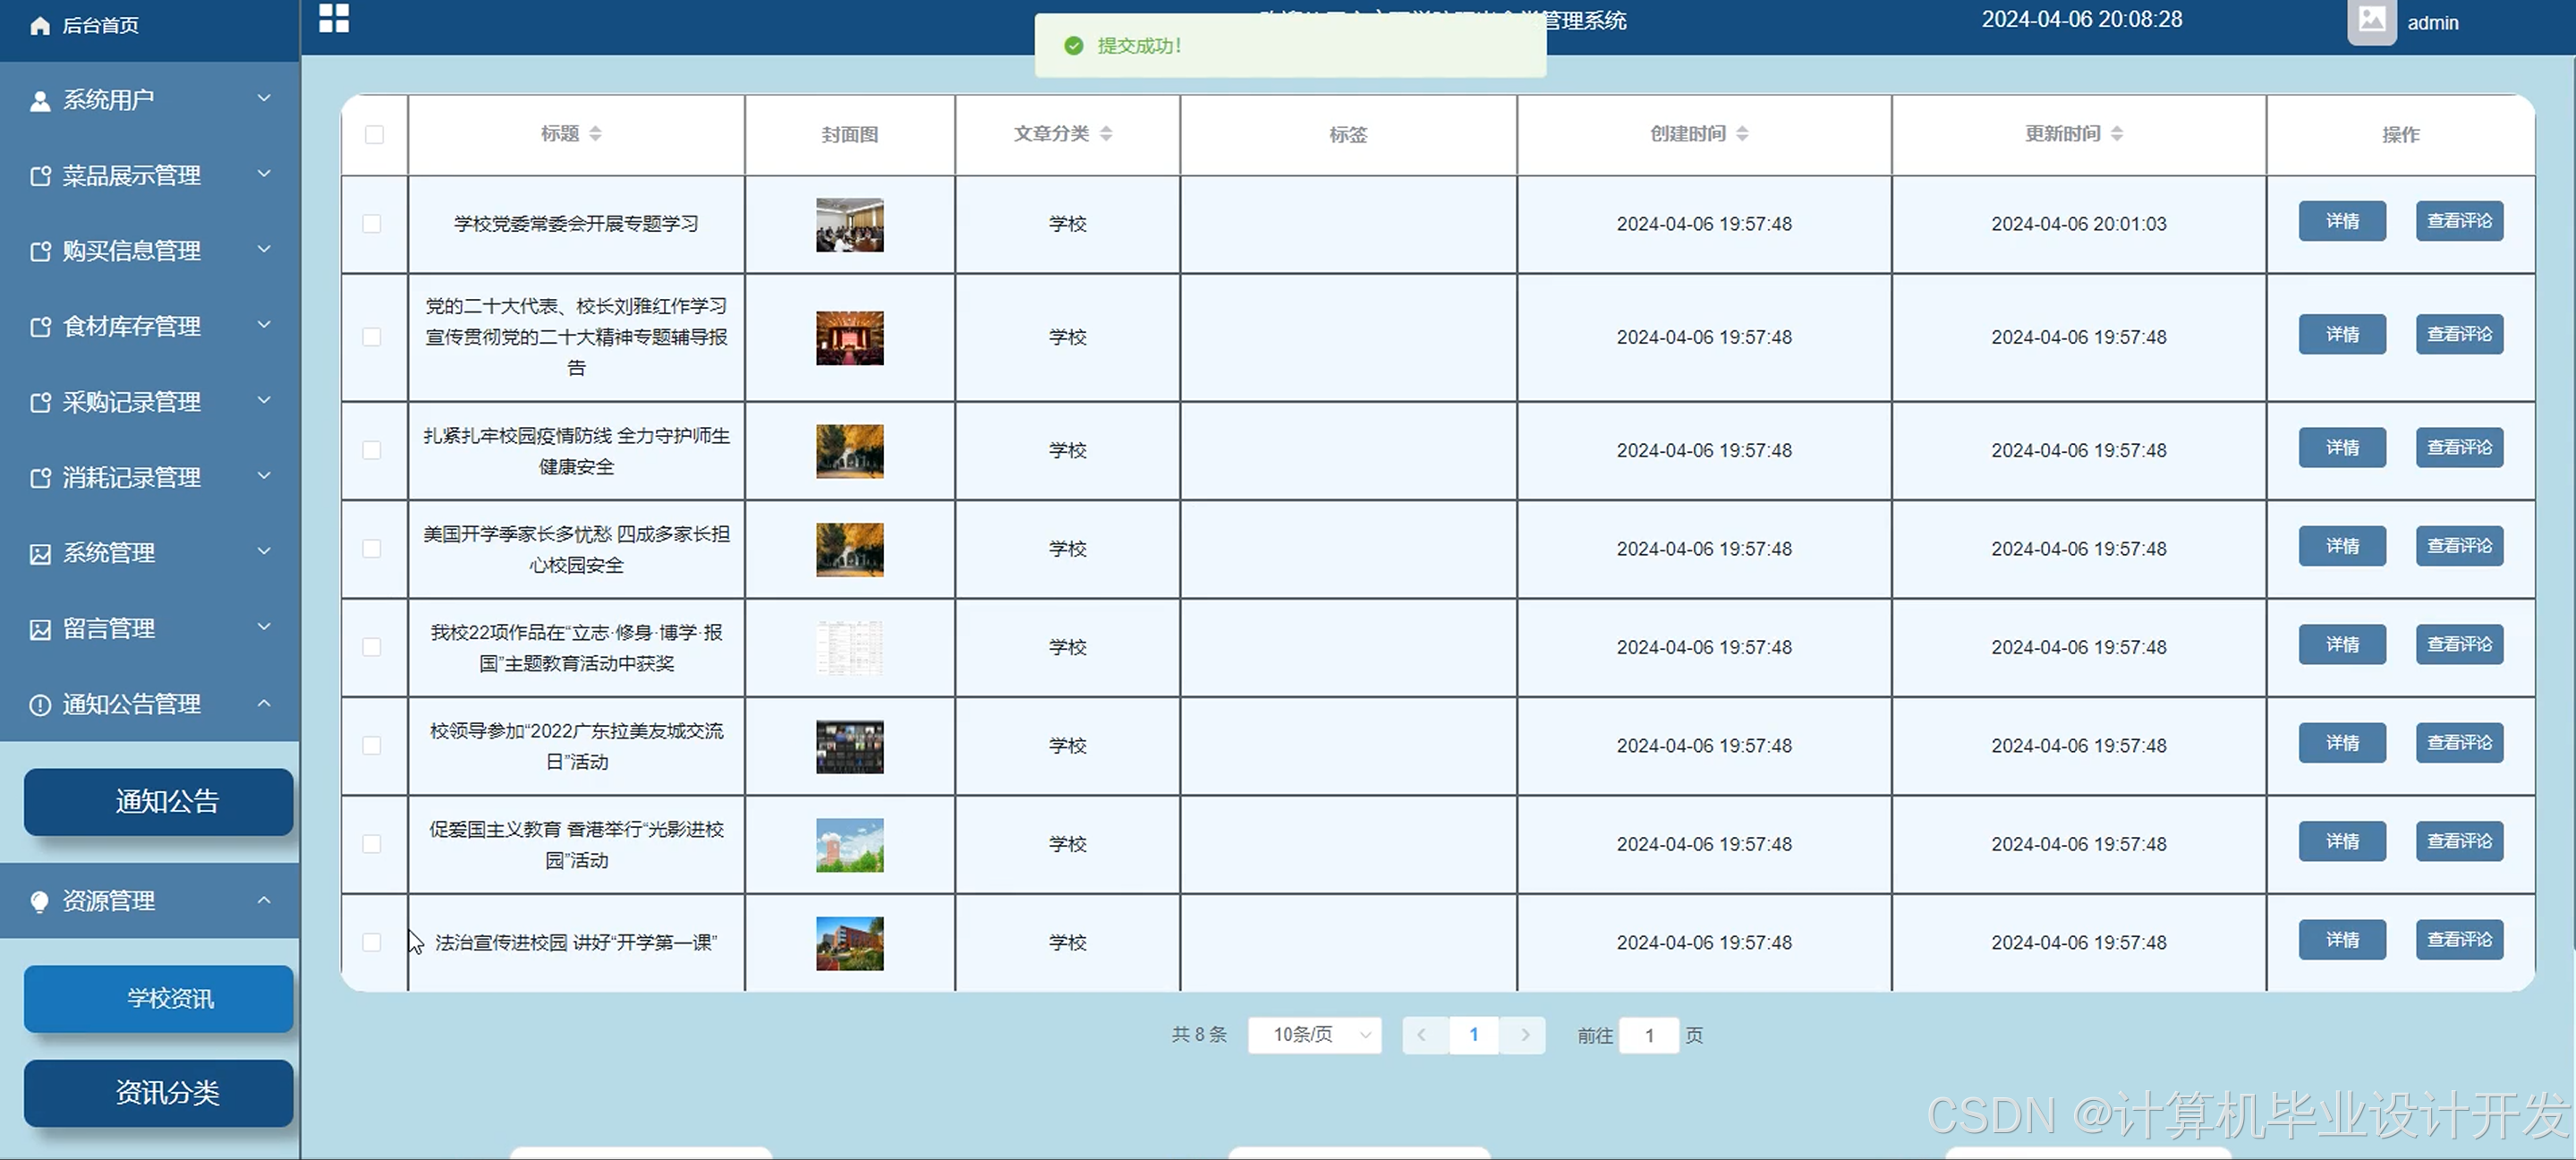Open the 10条/页 page size dropdown

click(1315, 1035)
